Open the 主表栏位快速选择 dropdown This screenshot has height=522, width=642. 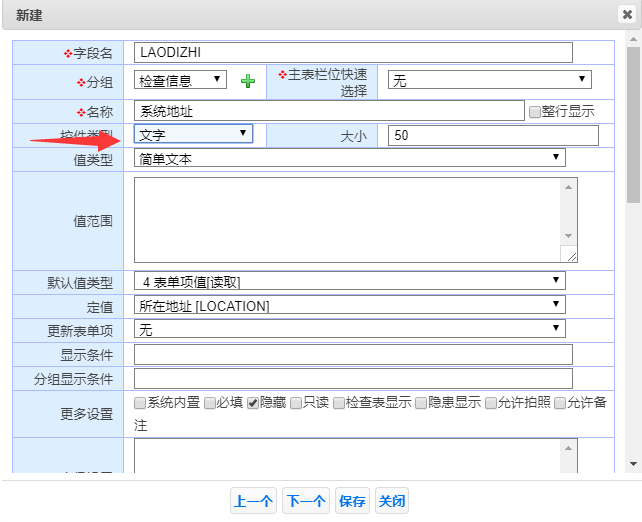tap(489, 80)
